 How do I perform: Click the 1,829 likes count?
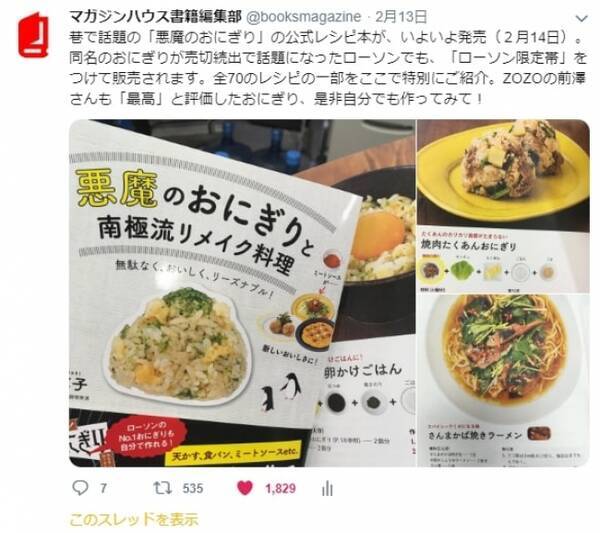pos(280,489)
